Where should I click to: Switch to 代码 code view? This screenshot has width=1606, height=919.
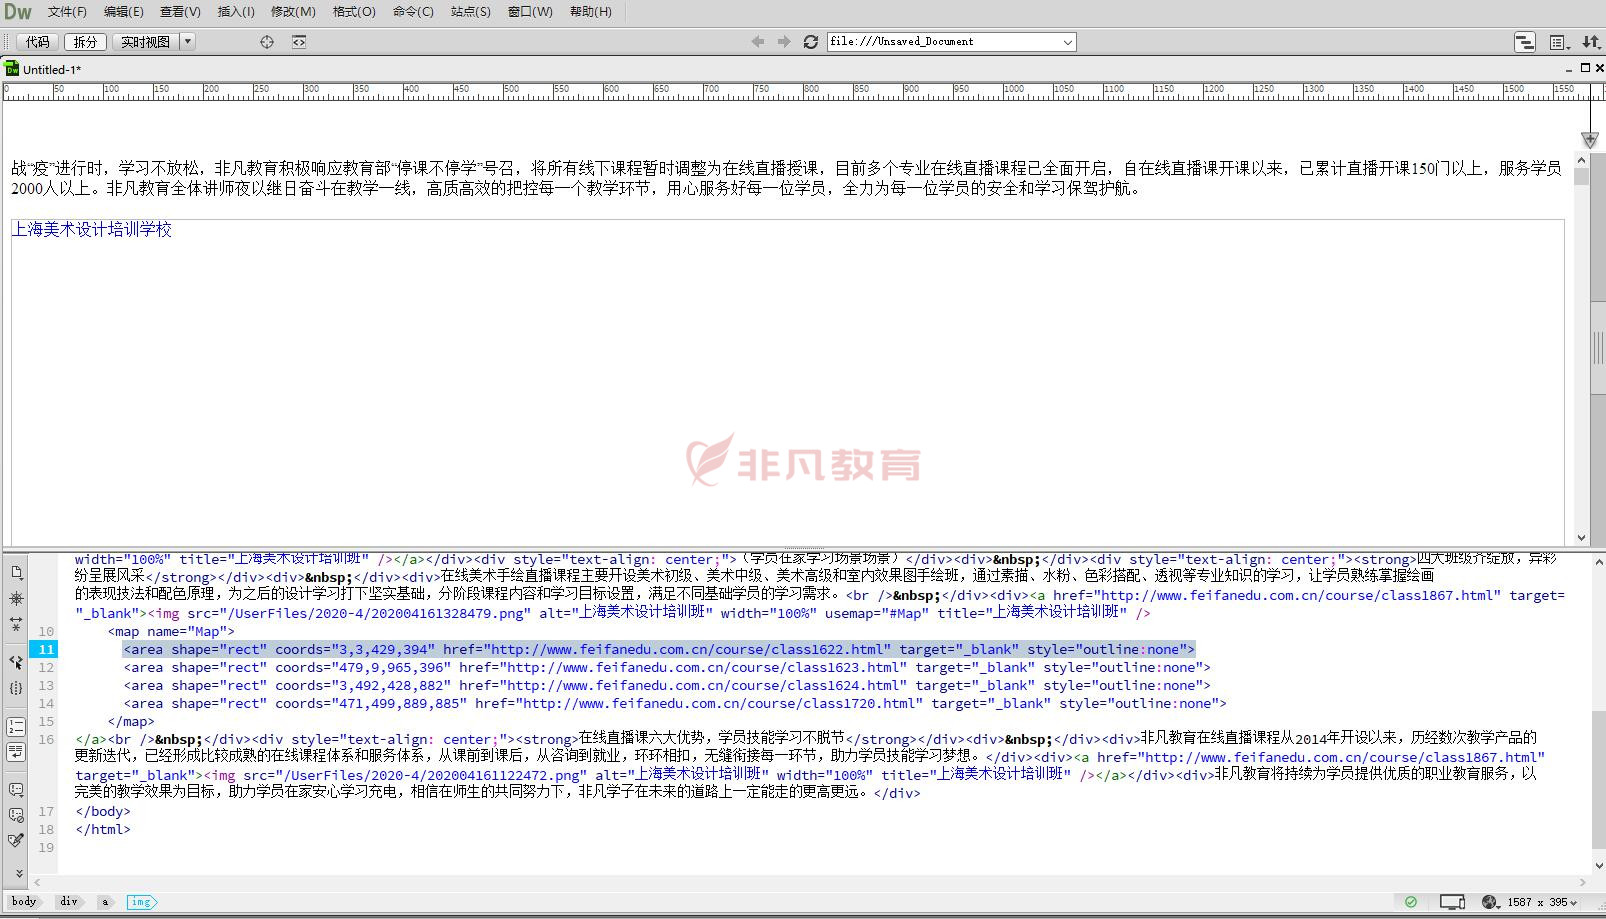point(38,42)
